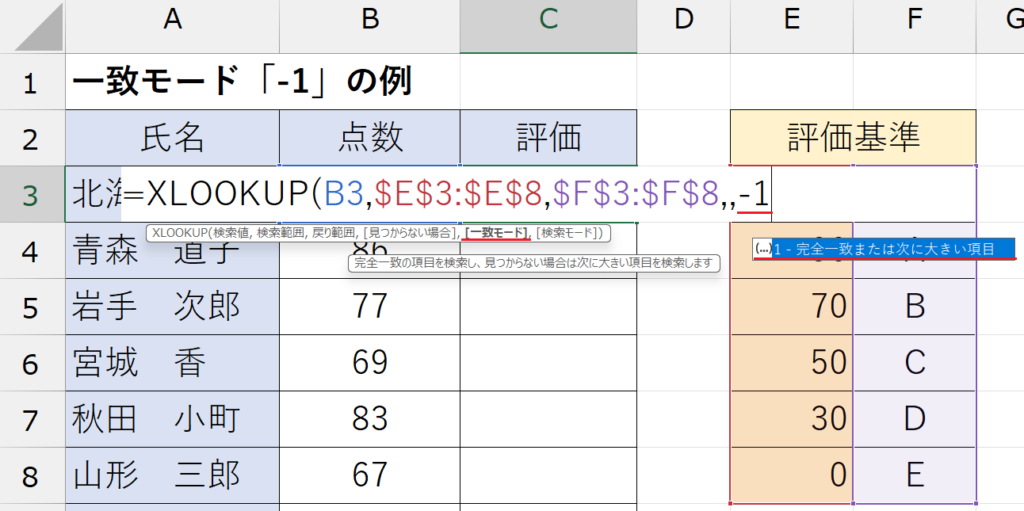Click [見つからない場合] argument in tooltip
The image size is (1024, 511).
click(x=410, y=233)
